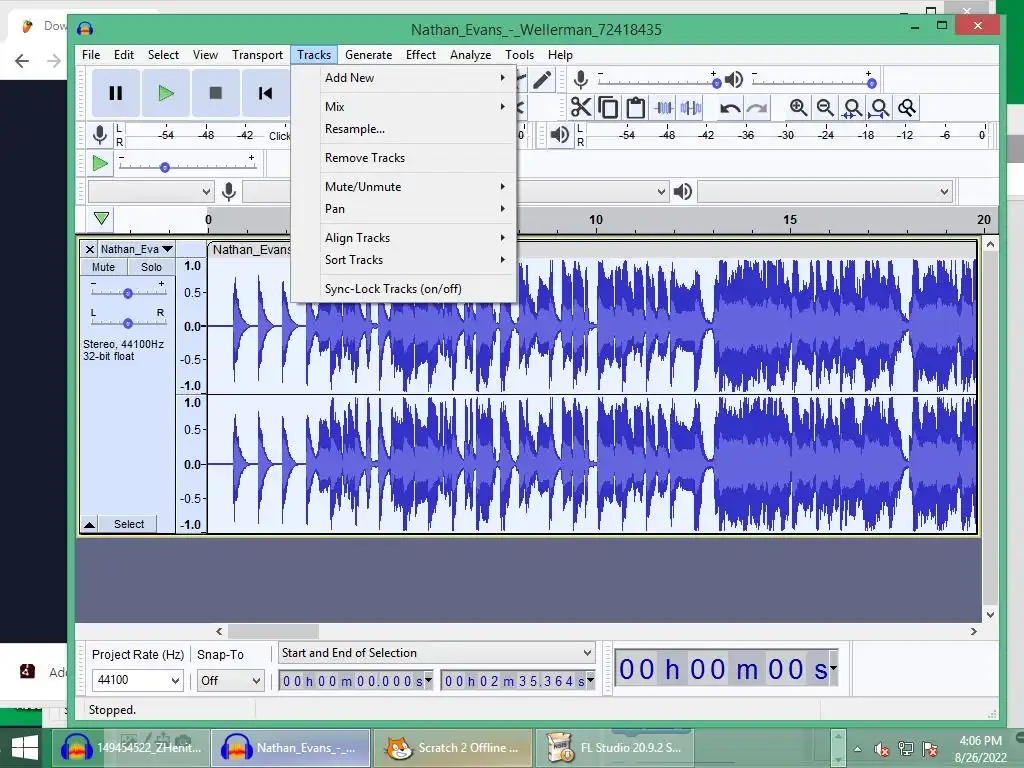Stop playback with the Stop button
This screenshot has height=768, width=1024.
(x=216, y=93)
